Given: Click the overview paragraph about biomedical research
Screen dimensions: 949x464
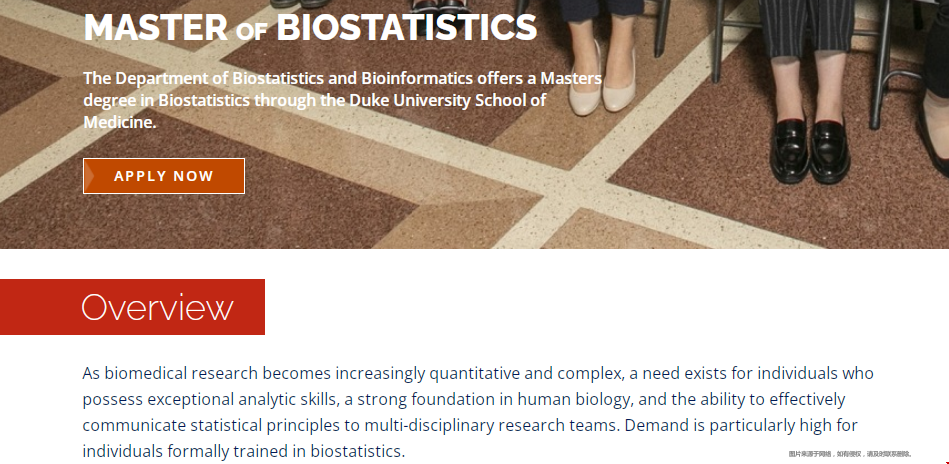Looking at the screenshot, I should 478,412.
